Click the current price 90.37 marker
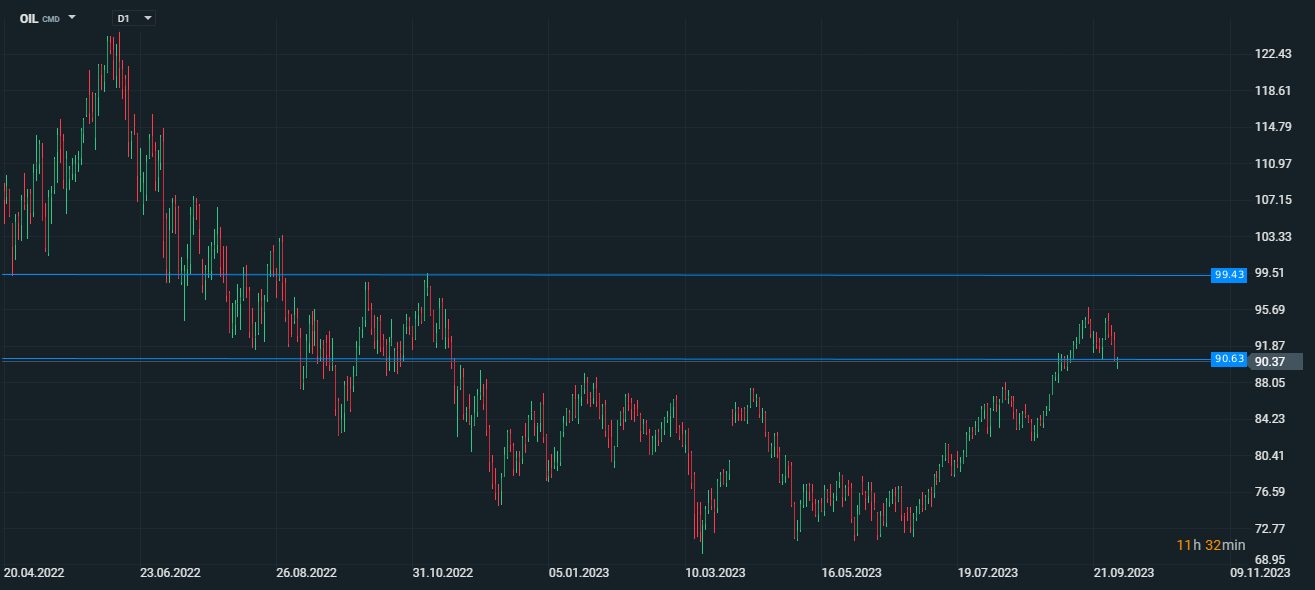This screenshot has height=590, width=1315. (1272, 362)
